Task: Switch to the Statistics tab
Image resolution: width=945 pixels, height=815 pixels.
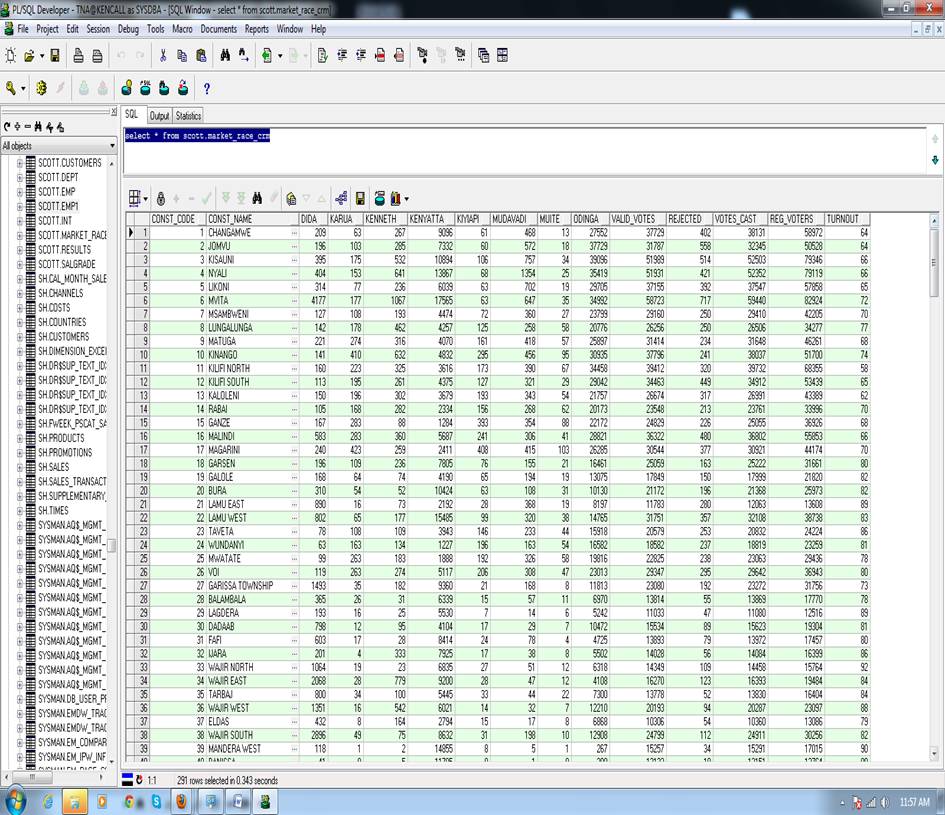Action: pyautogui.click(x=188, y=116)
